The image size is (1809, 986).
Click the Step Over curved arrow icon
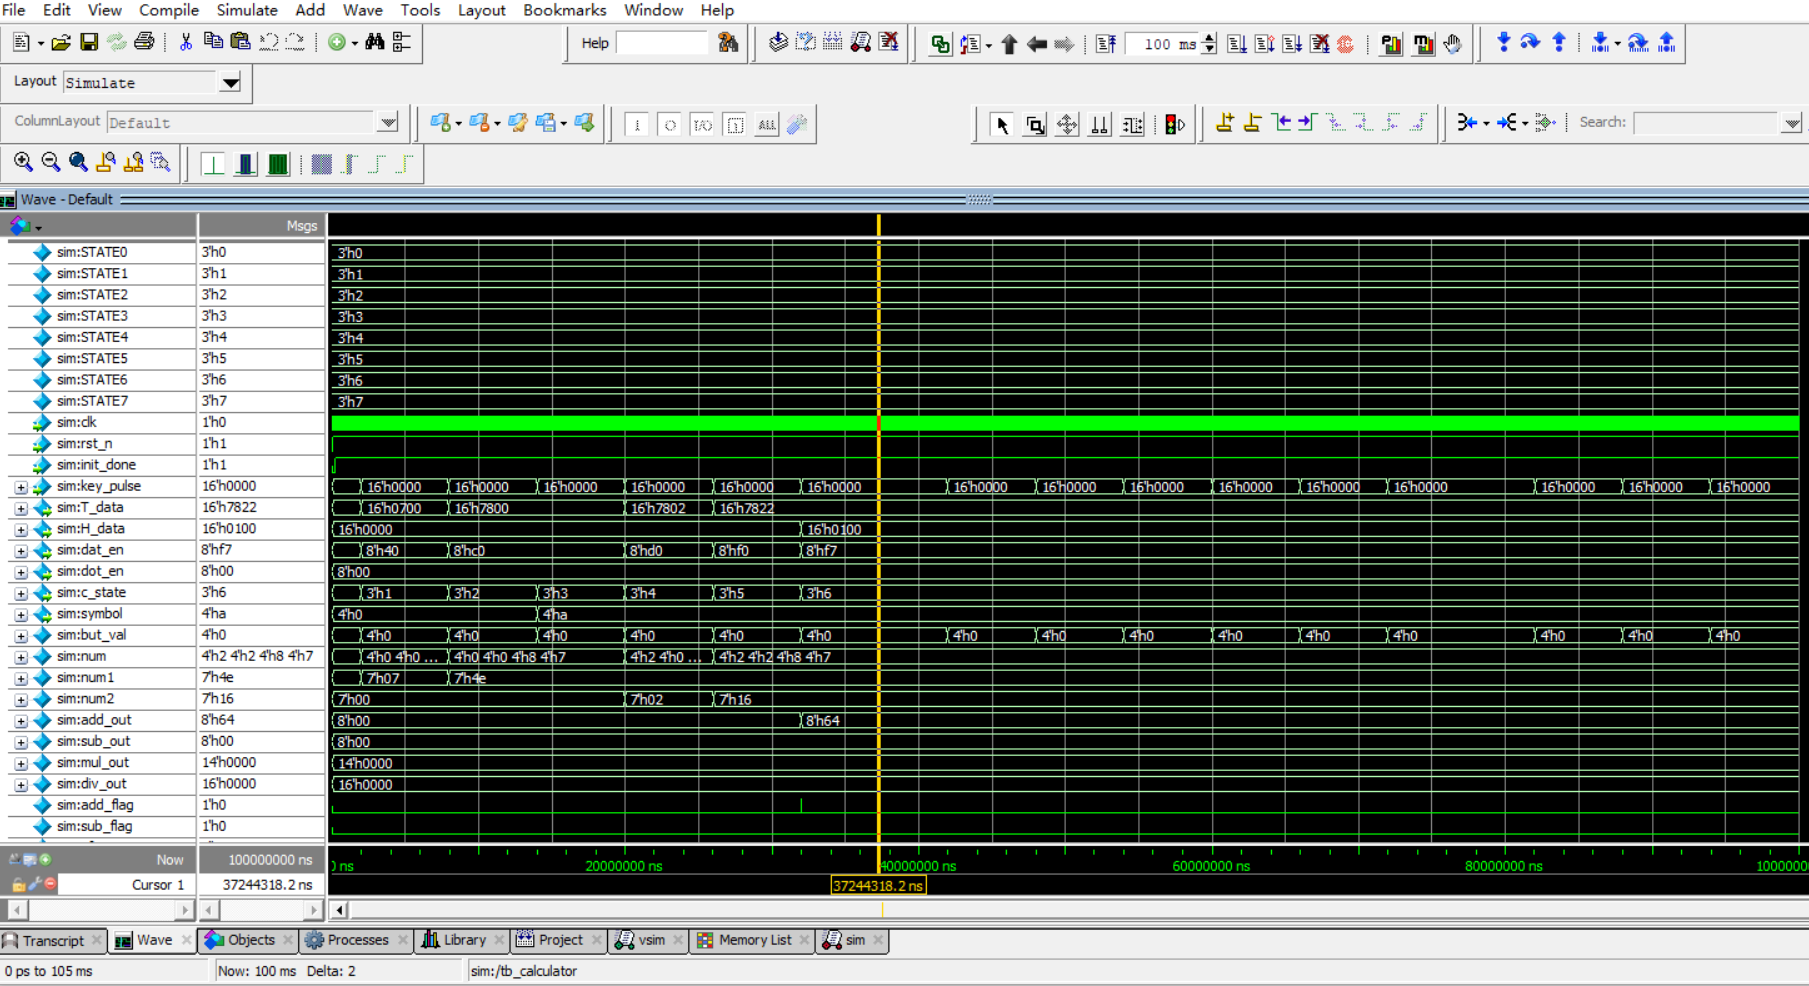[1530, 43]
